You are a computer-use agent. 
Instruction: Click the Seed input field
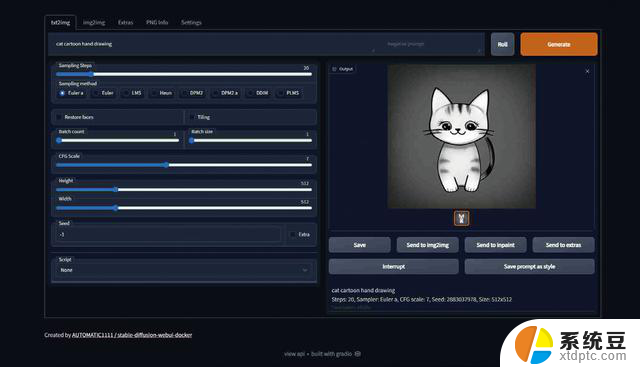point(168,234)
